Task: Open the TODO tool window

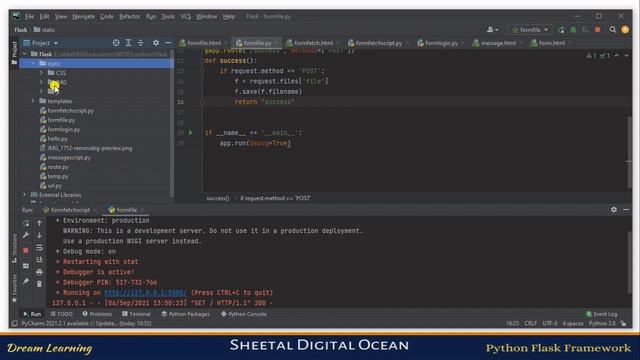Action: click(x=62, y=314)
